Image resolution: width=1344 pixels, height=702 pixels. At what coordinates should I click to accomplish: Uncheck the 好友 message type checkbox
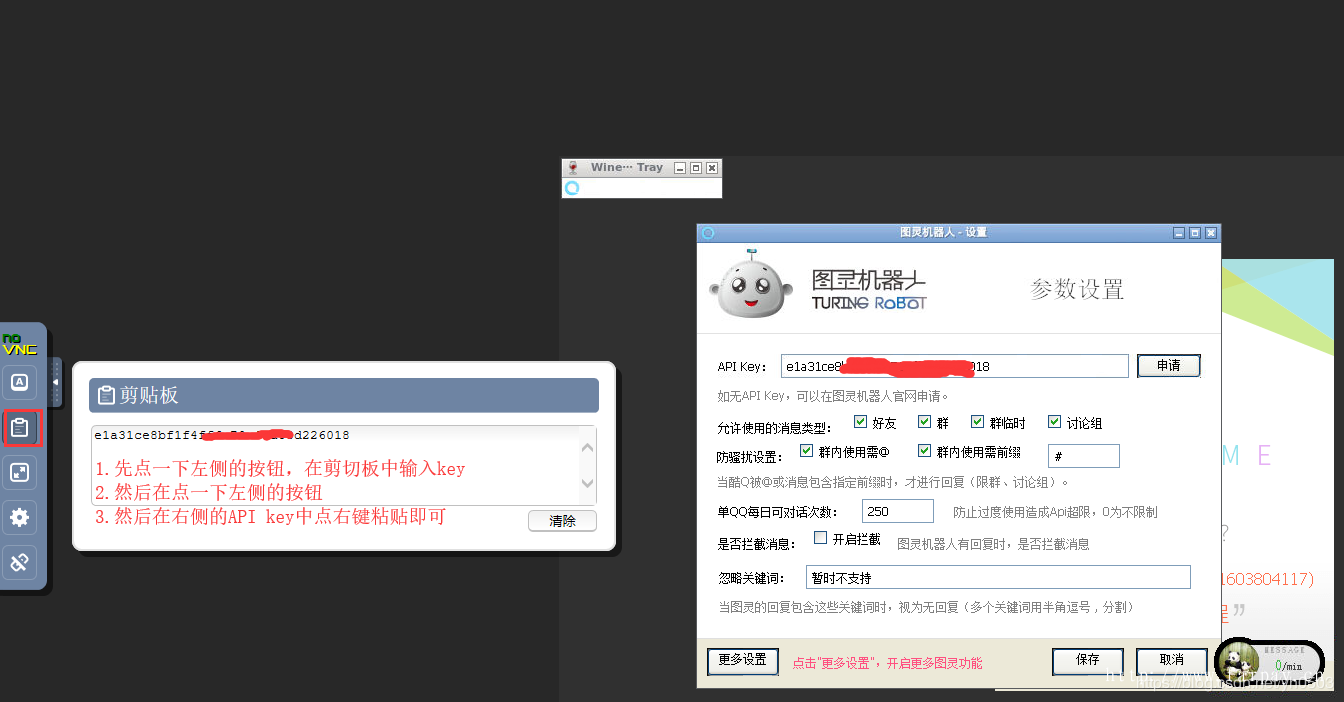pyautogui.click(x=860, y=422)
